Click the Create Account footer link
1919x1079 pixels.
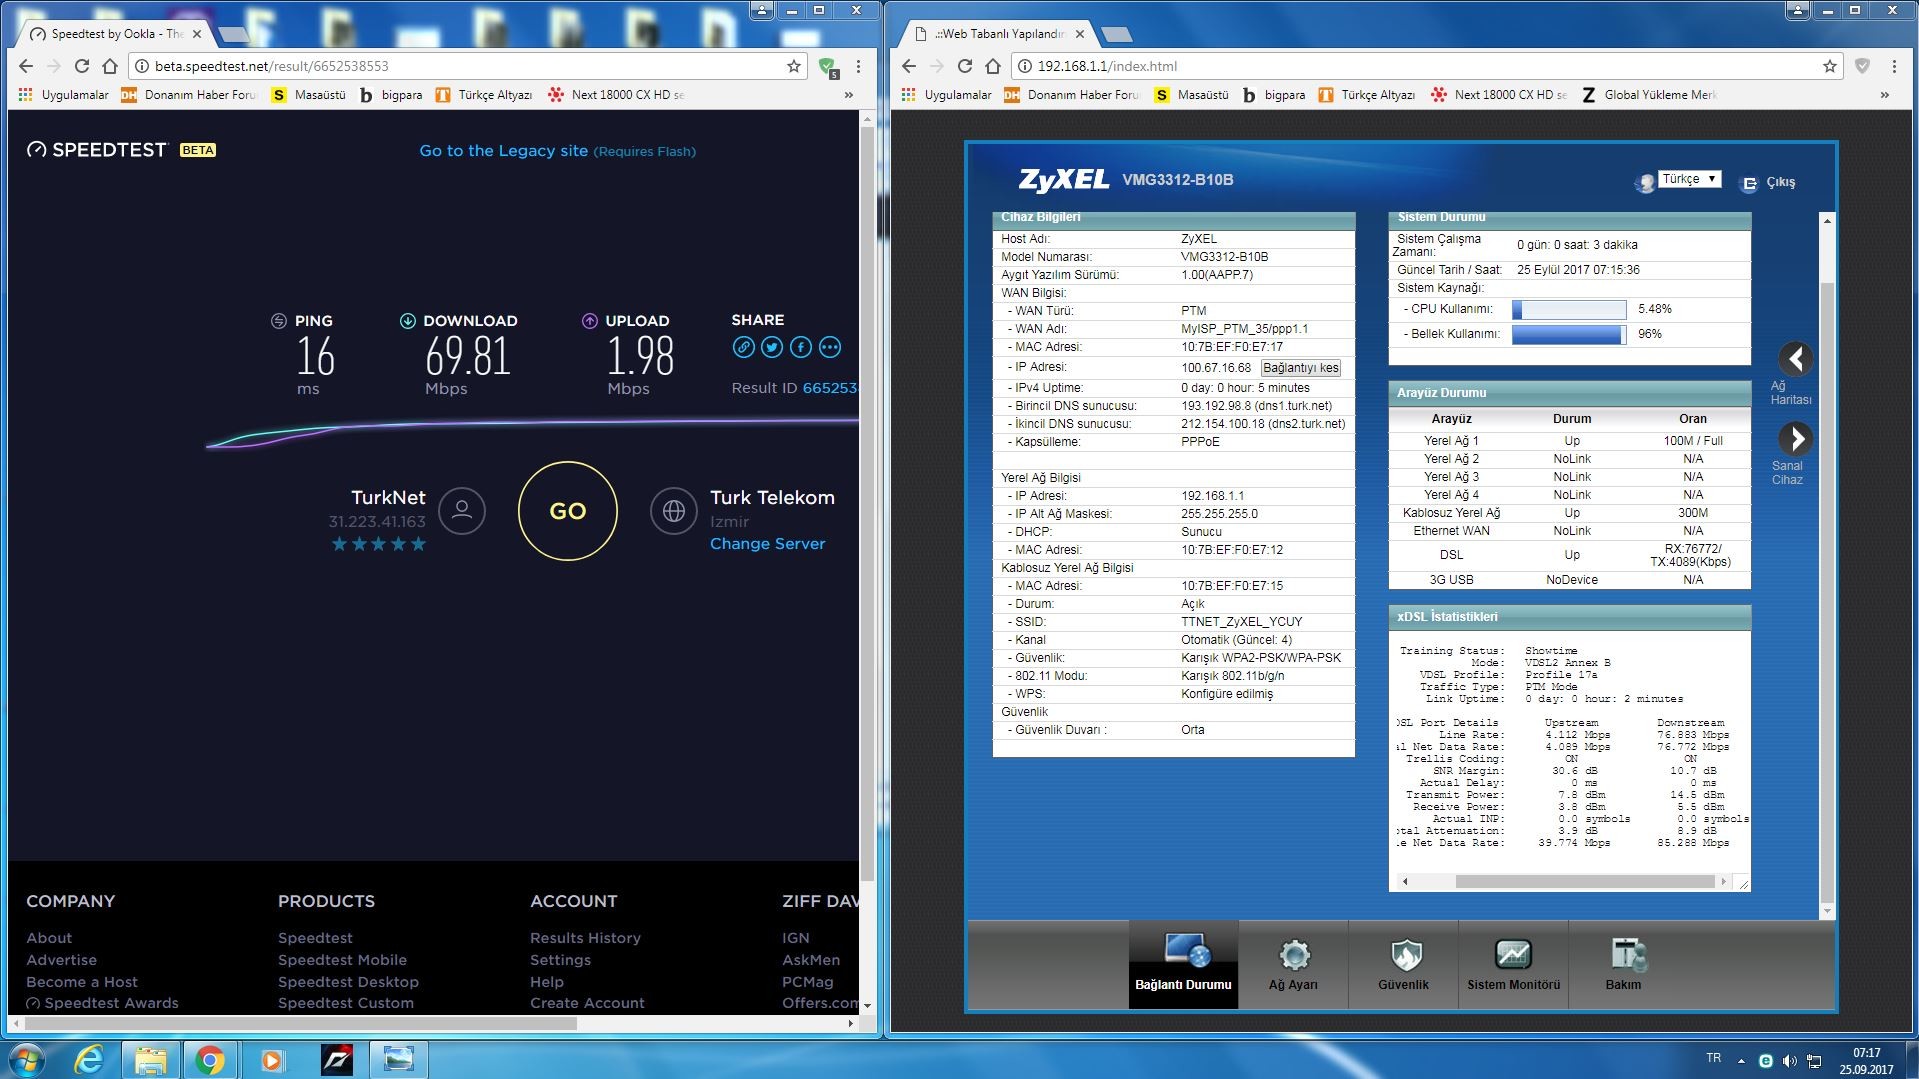pyautogui.click(x=587, y=1003)
